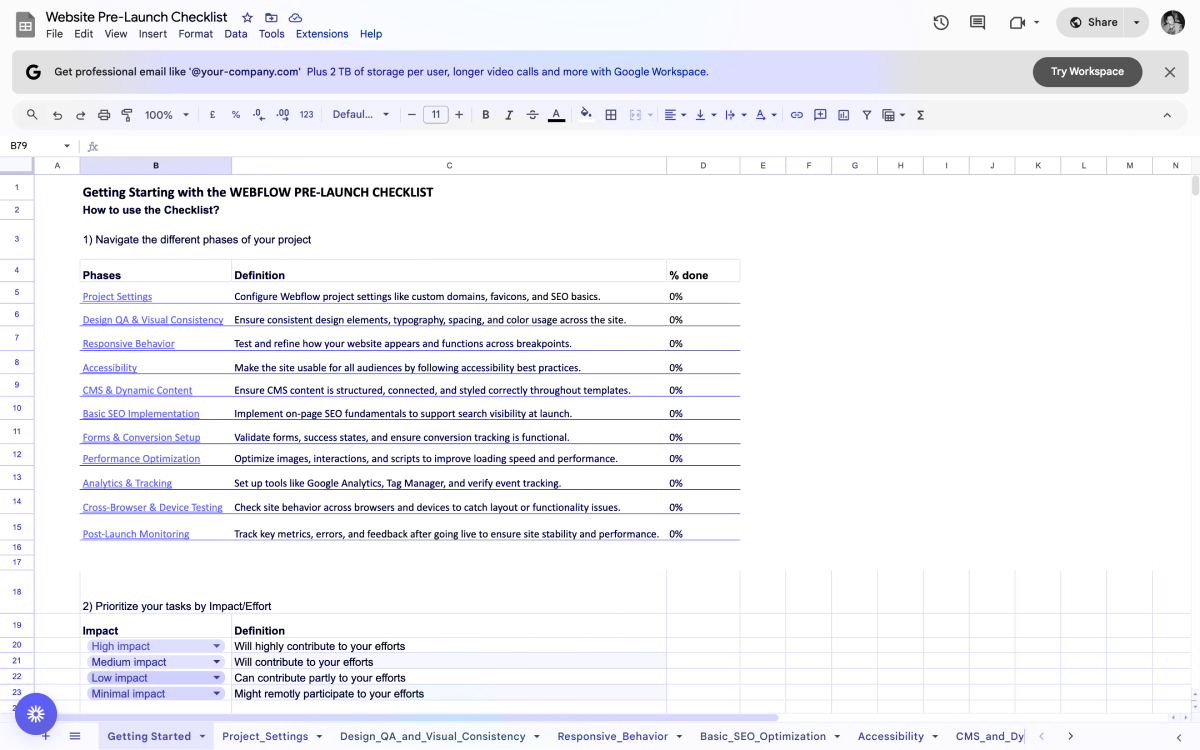Click the search menus magnifier icon
Image resolution: width=1200 pixels, height=750 pixels.
point(32,115)
